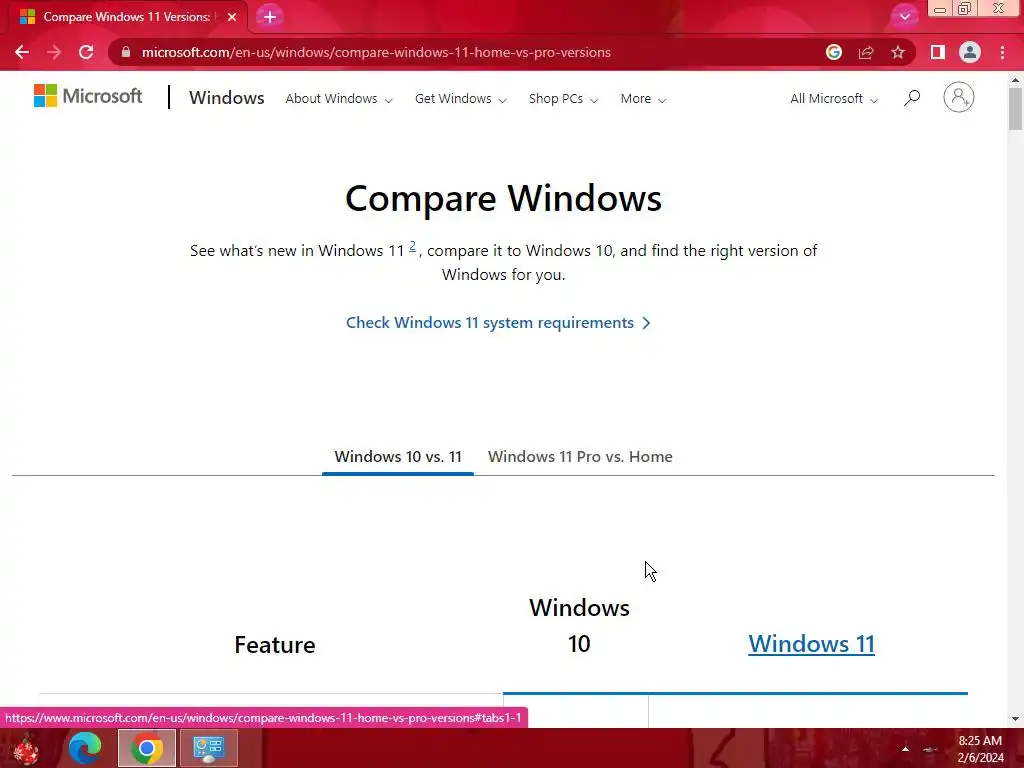Click footnote 2 superscript link
Image resolution: width=1024 pixels, height=768 pixels.
pyautogui.click(x=412, y=246)
